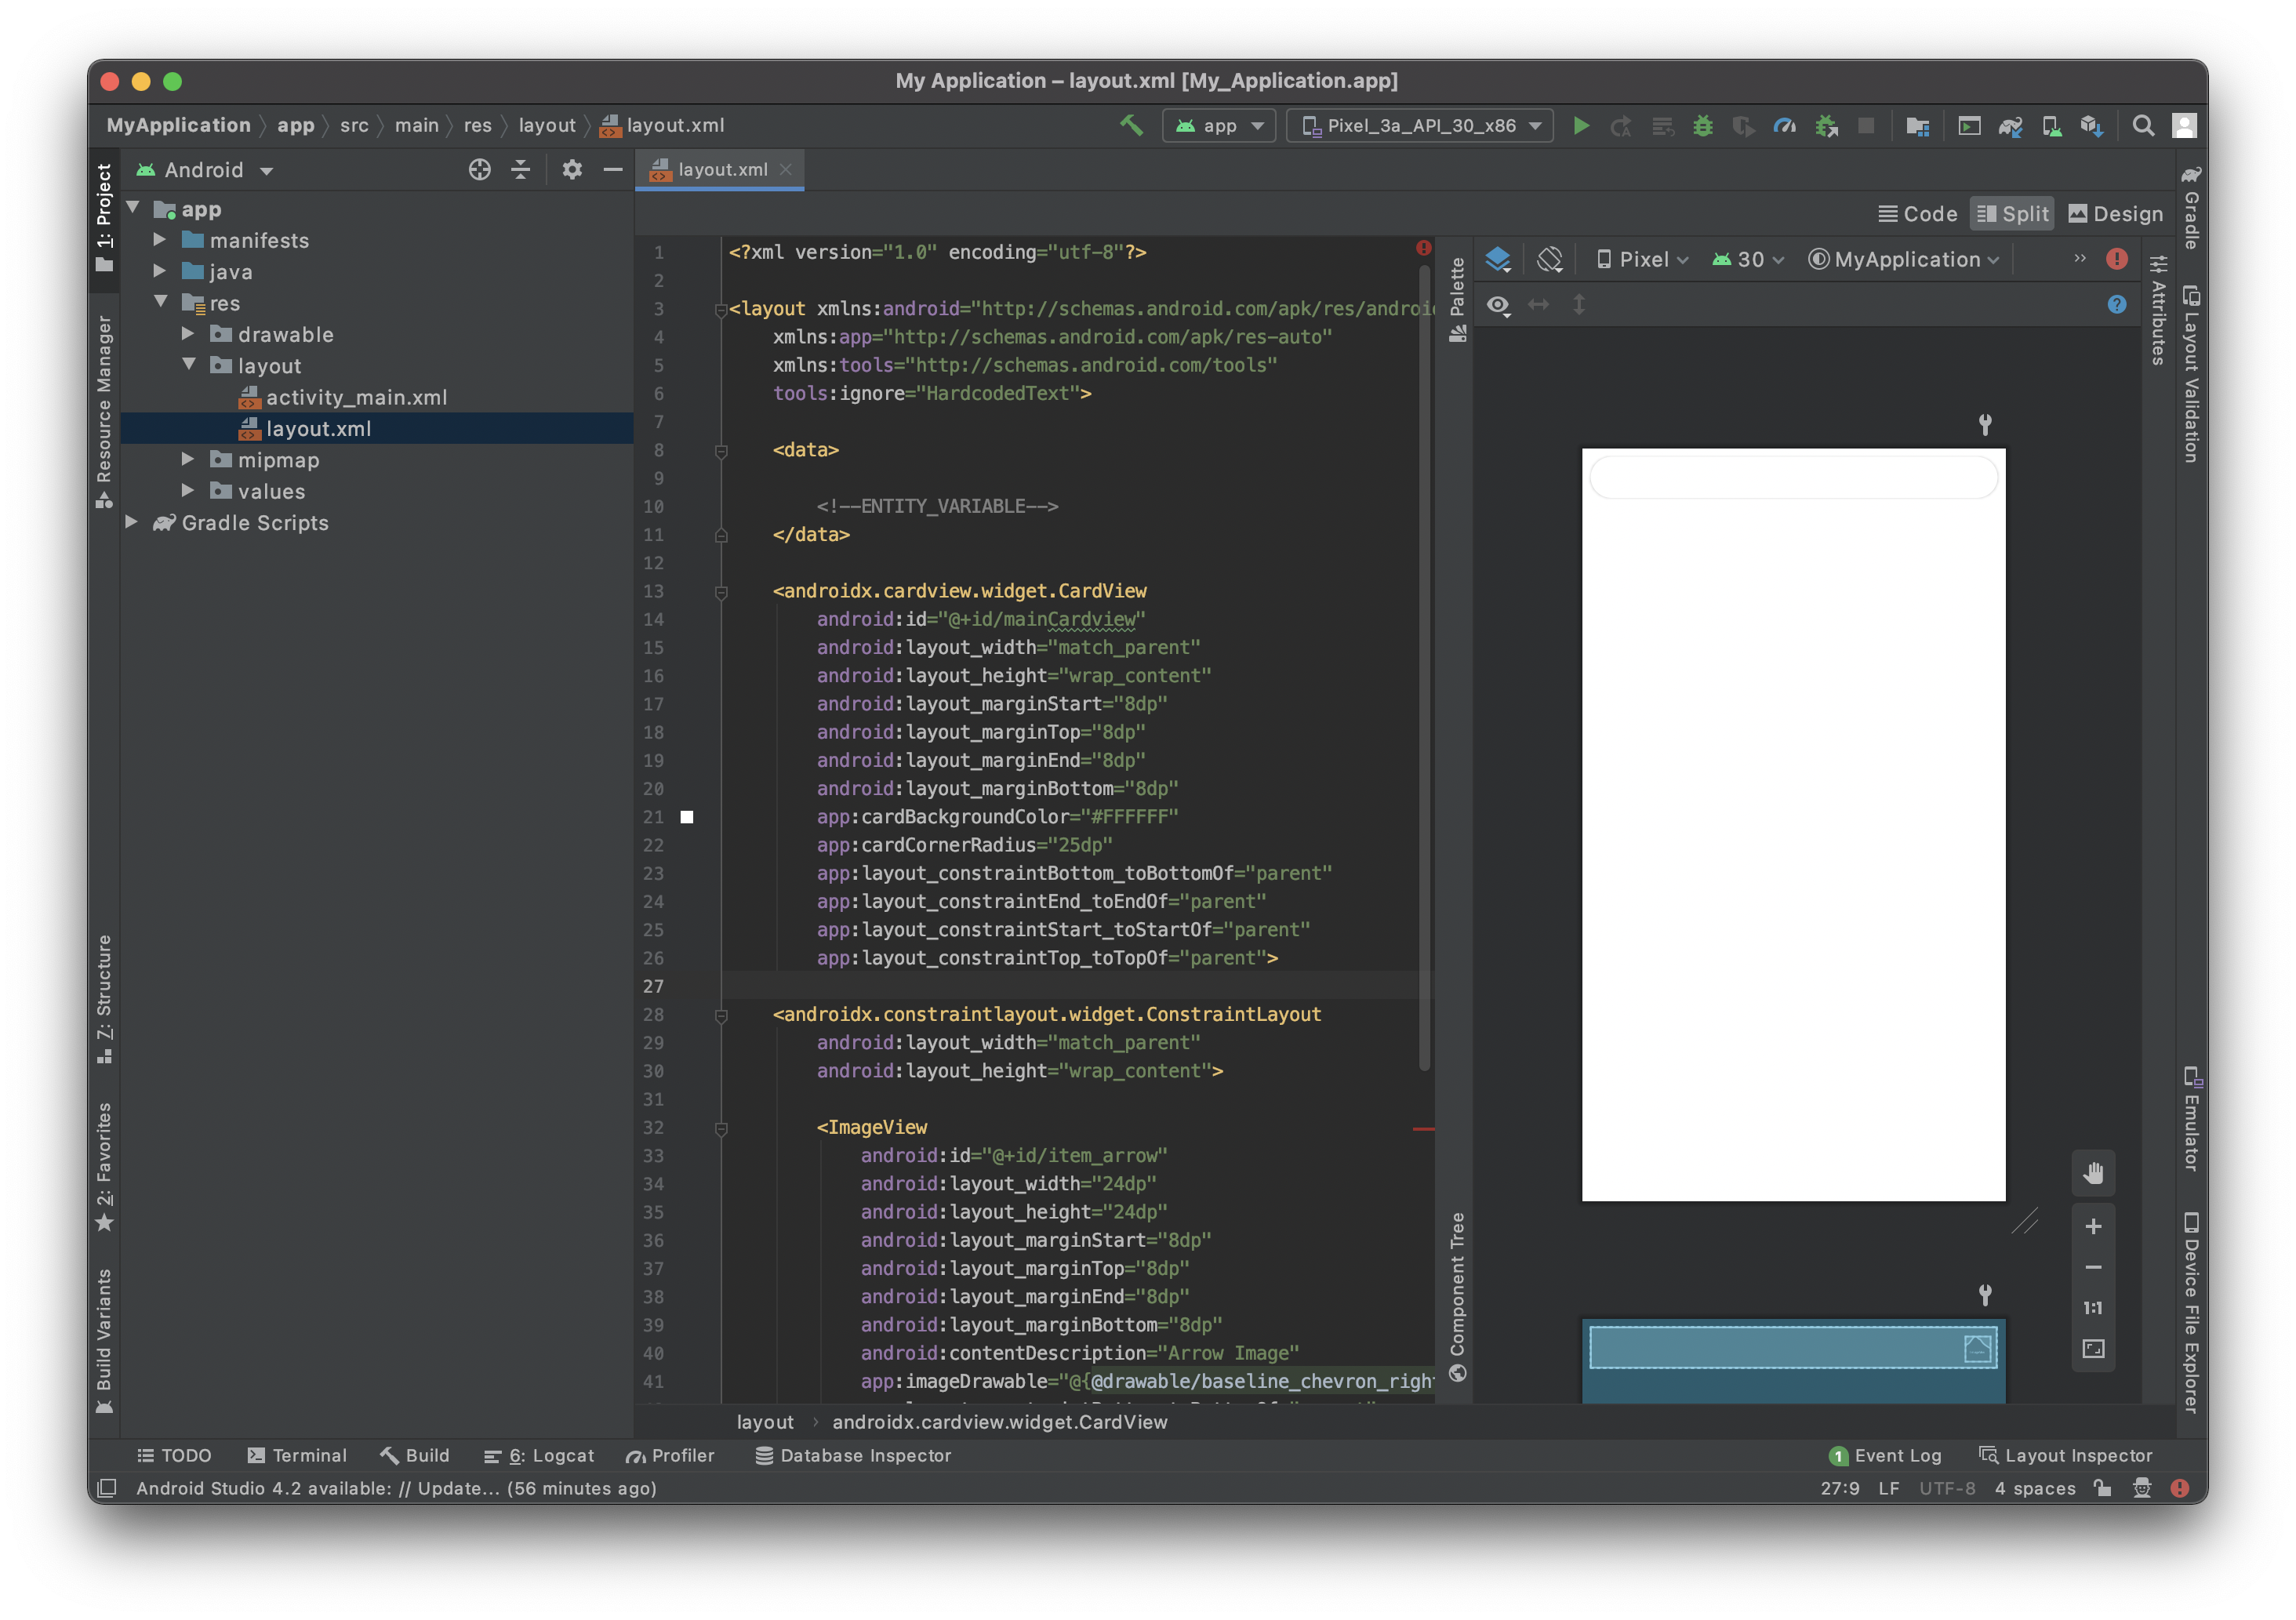
Task: Open the app run configuration dropdown
Action: point(1219,126)
